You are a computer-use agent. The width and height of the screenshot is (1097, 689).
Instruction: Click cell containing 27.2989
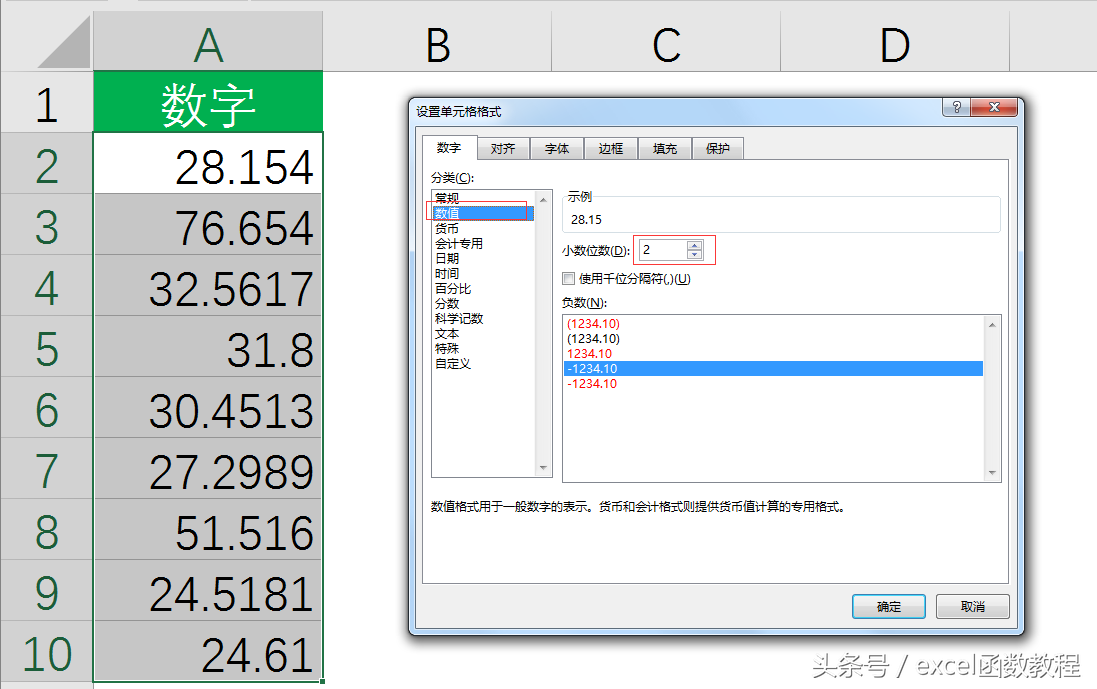click(x=208, y=469)
